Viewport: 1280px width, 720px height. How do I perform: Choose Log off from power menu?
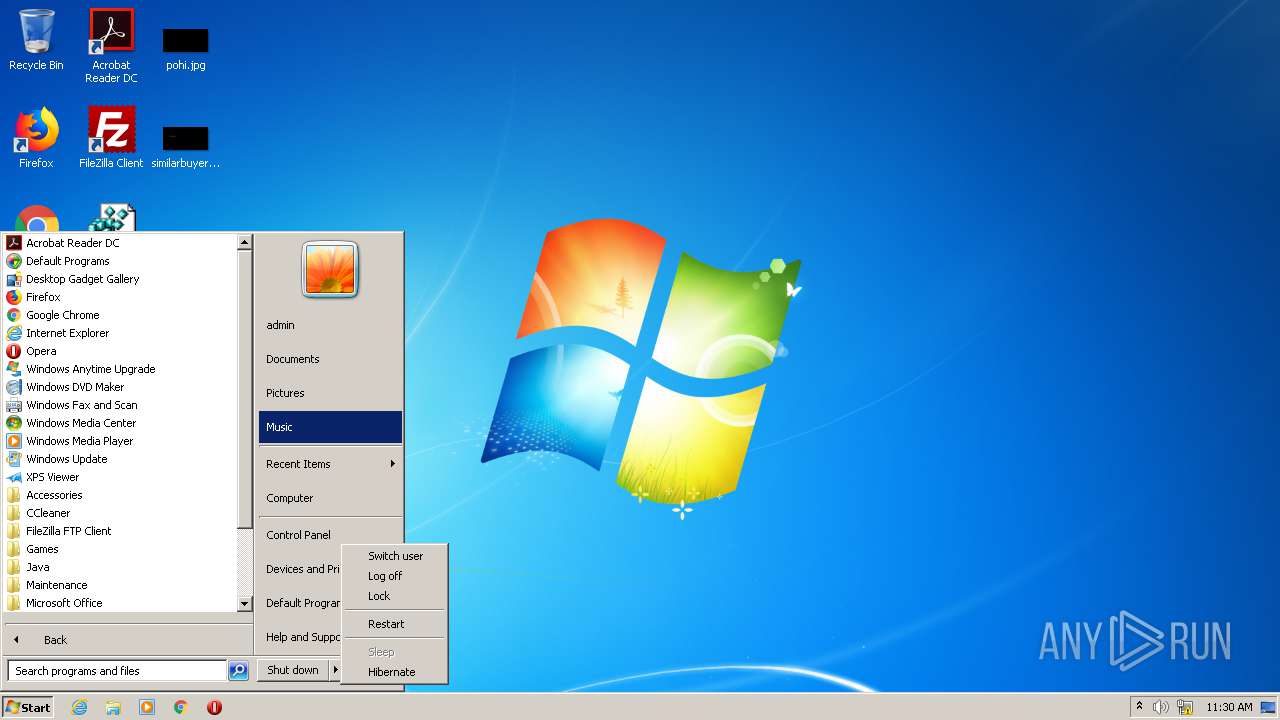[394, 576]
